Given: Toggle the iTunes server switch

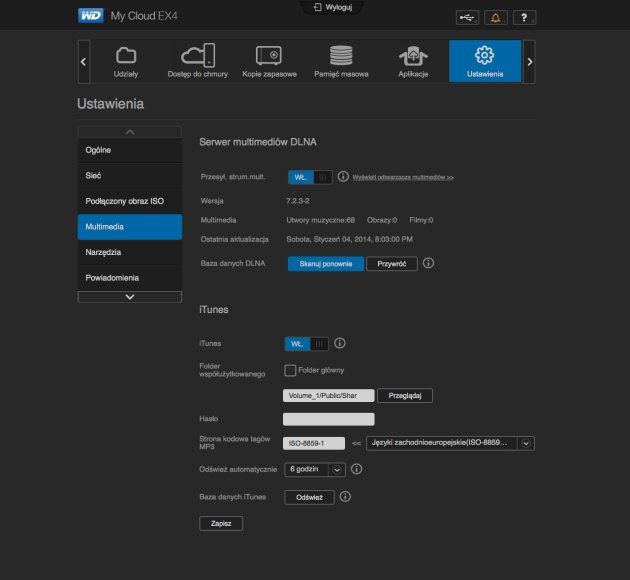Looking at the screenshot, I should [x=307, y=344].
